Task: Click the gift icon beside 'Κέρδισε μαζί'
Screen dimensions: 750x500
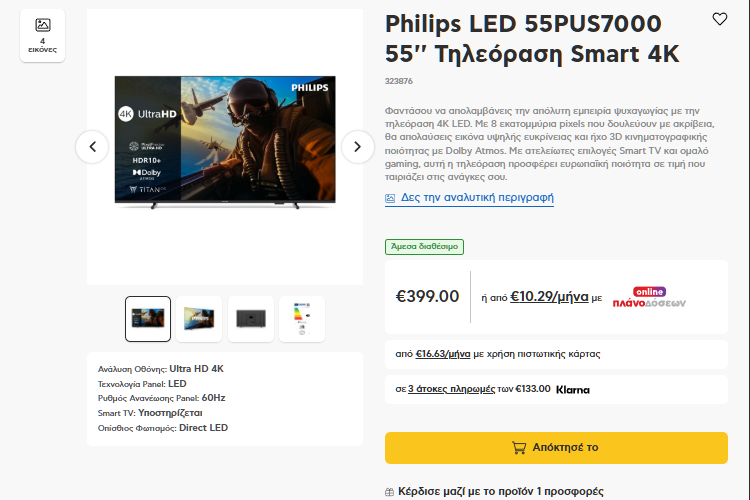Action: tap(390, 492)
